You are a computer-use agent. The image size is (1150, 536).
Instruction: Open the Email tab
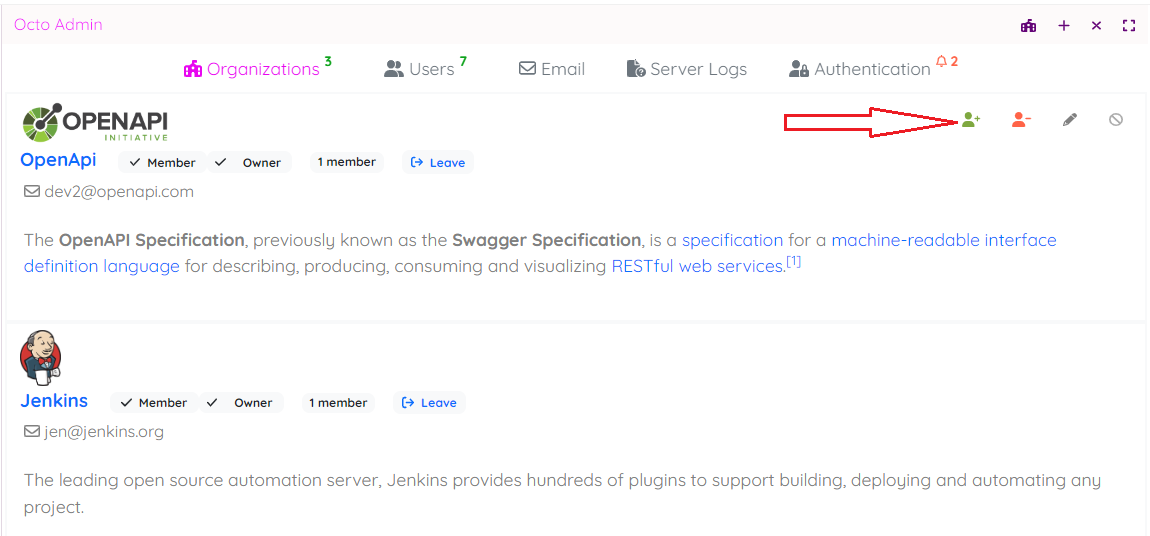552,69
